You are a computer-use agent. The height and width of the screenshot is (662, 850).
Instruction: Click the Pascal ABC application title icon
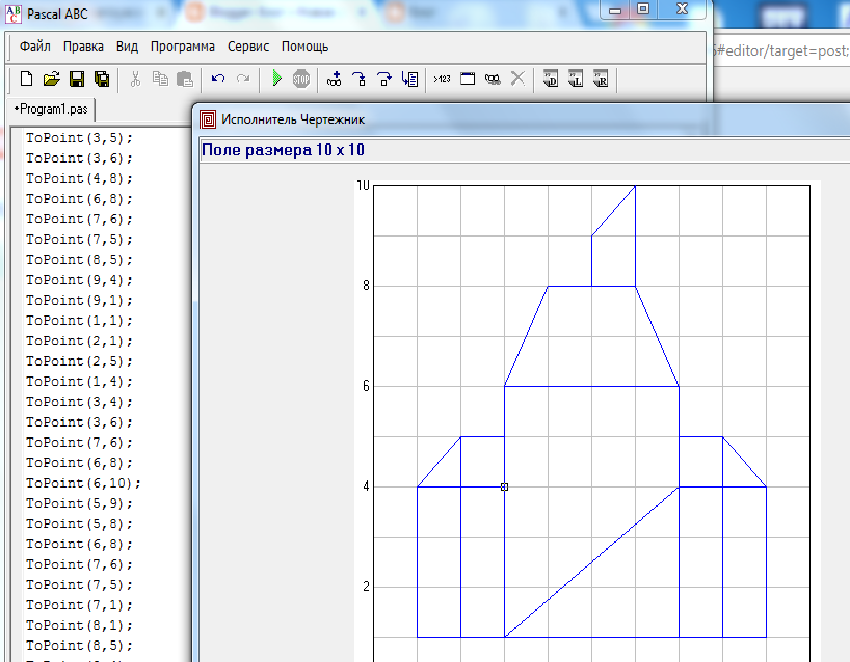point(14,14)
